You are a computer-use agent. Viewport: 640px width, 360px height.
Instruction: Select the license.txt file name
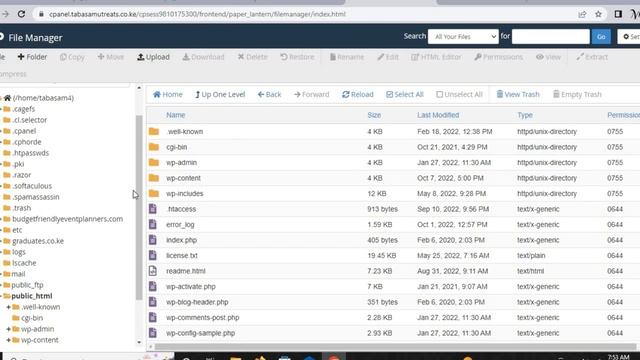point(182,256)
